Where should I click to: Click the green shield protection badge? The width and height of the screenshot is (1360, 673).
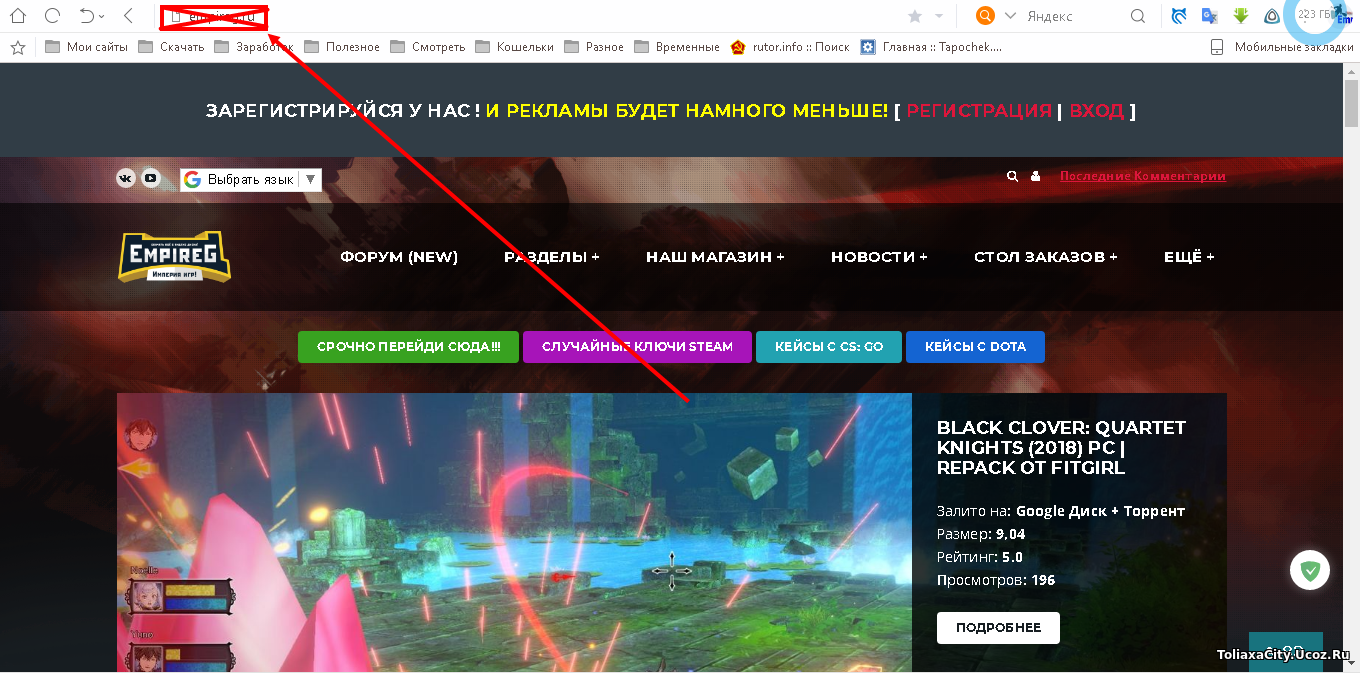[x=1309, y=571]
